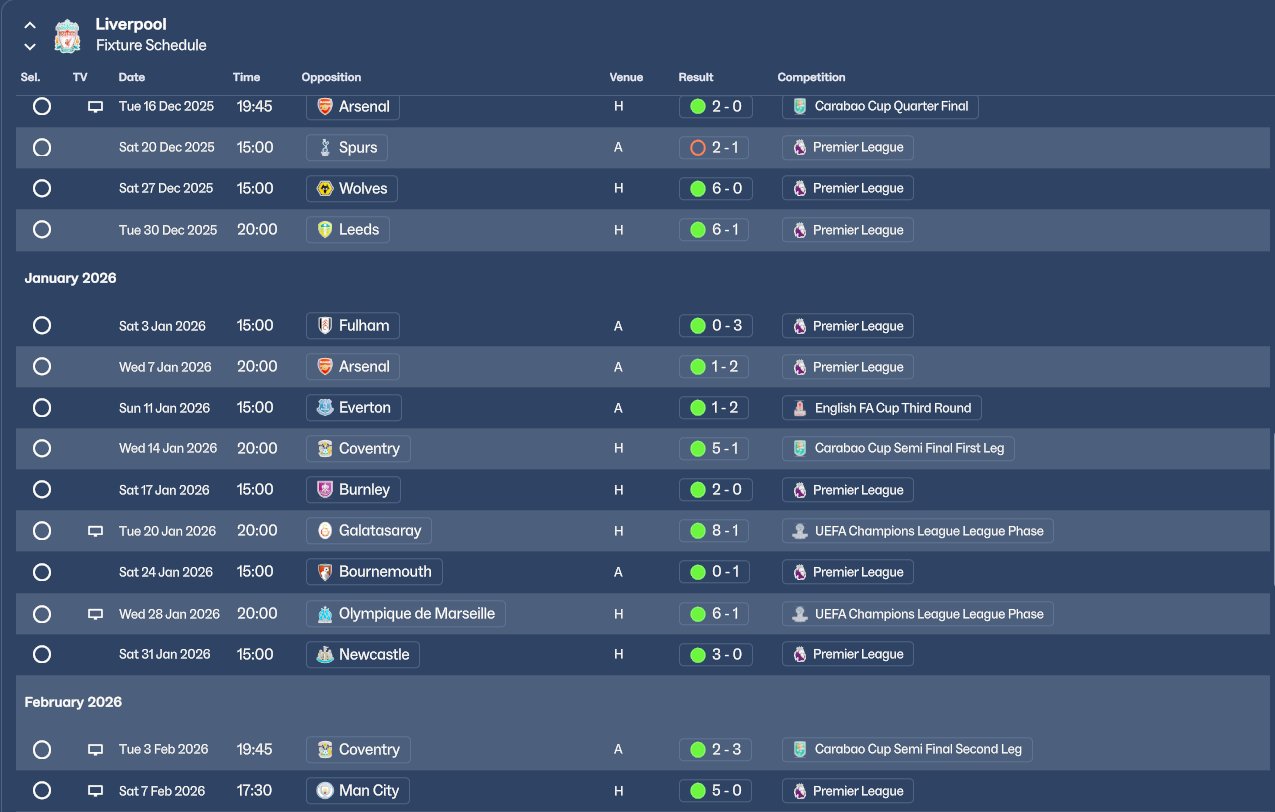Open Coventry opposition on 3 Feb
Image resolution: width=1275 pixels, height=812 pixels.
[x=358, y=749]
